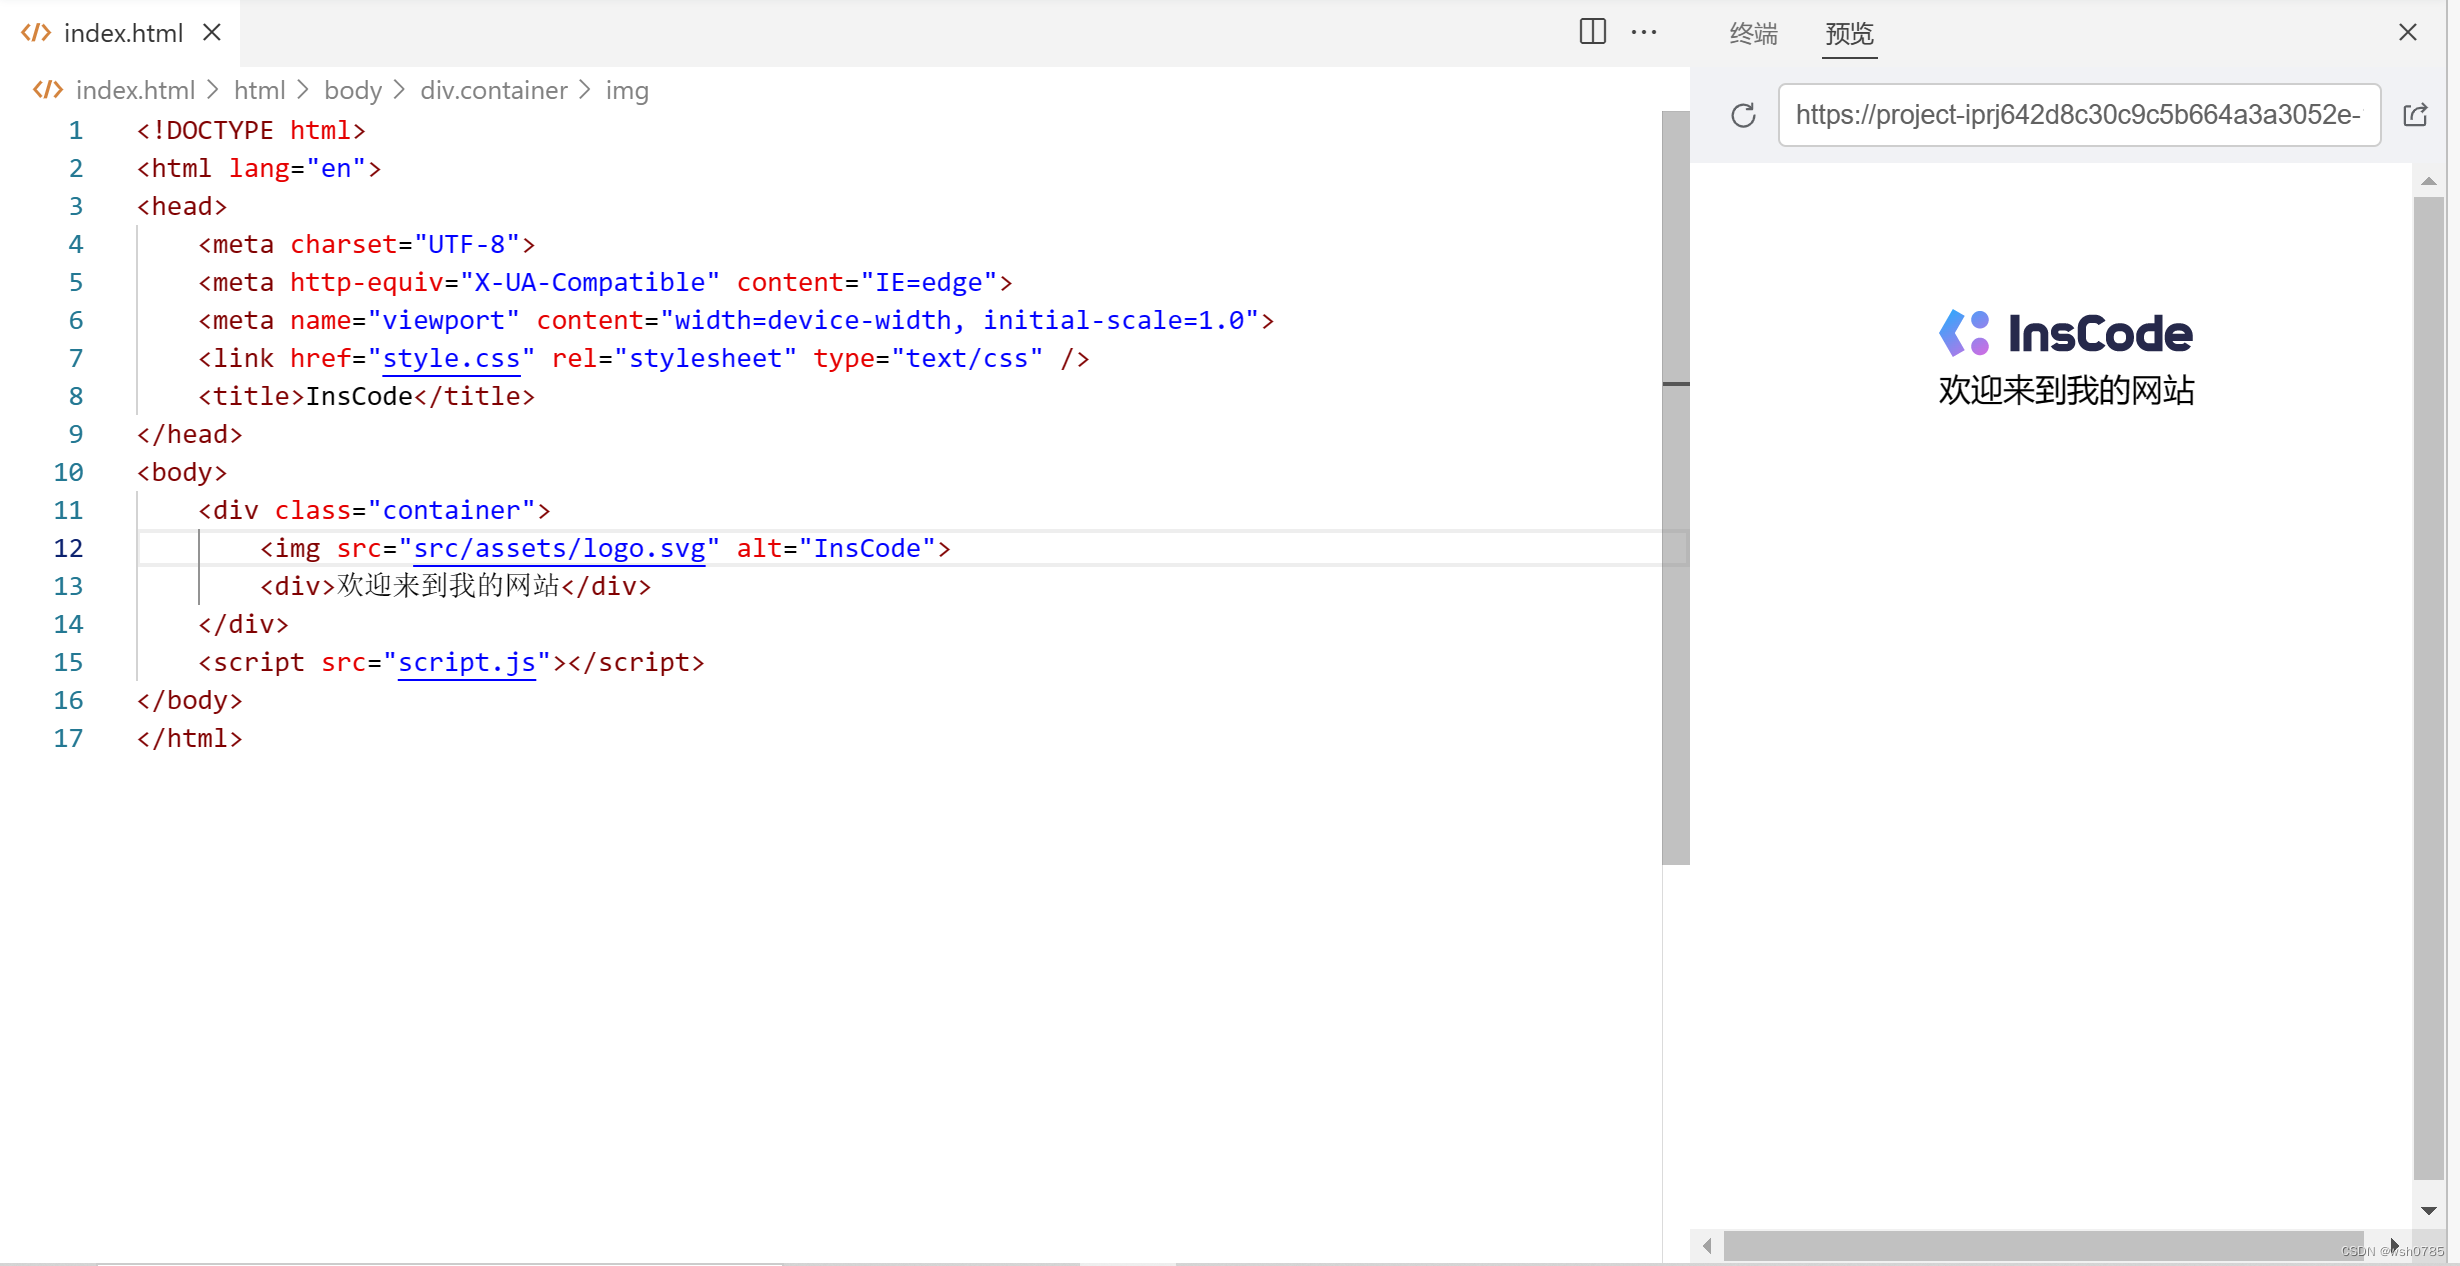The image size is (2460, 1266).
Task: Click the editor vertical scrollbar thumb
Action: click(x=1676, y=487)
